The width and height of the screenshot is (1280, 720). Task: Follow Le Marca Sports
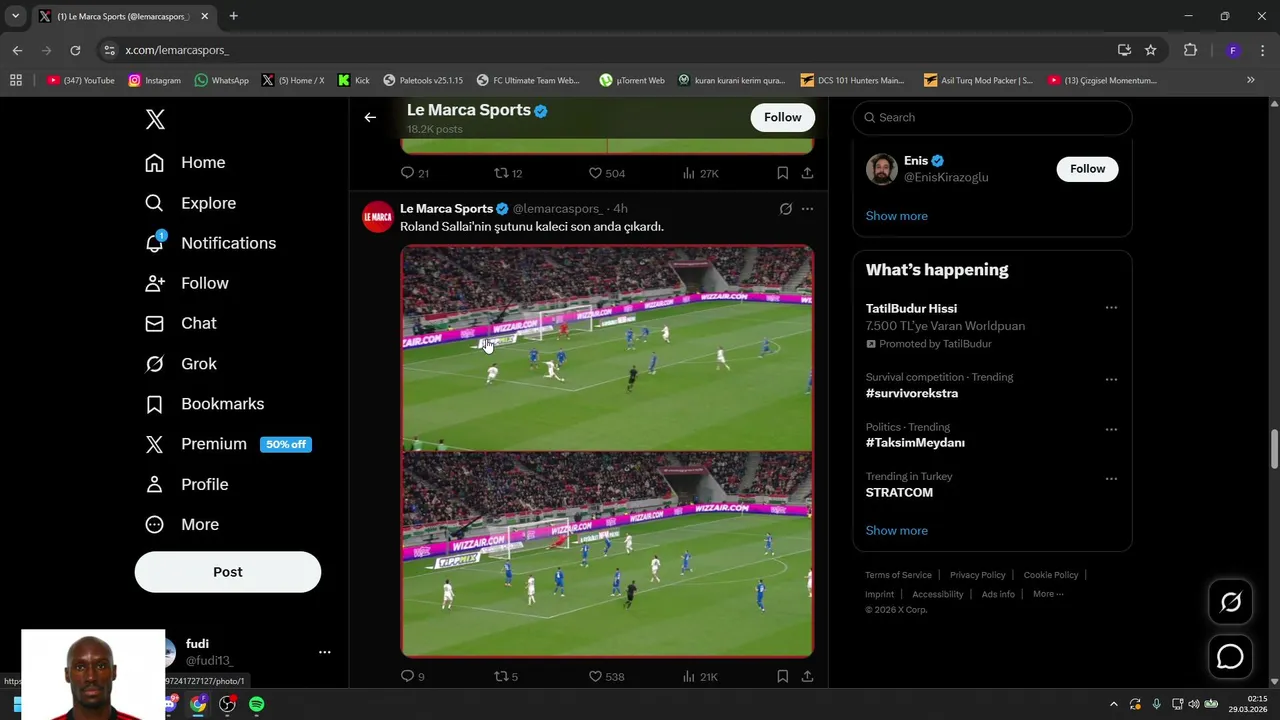pos(782,117)
